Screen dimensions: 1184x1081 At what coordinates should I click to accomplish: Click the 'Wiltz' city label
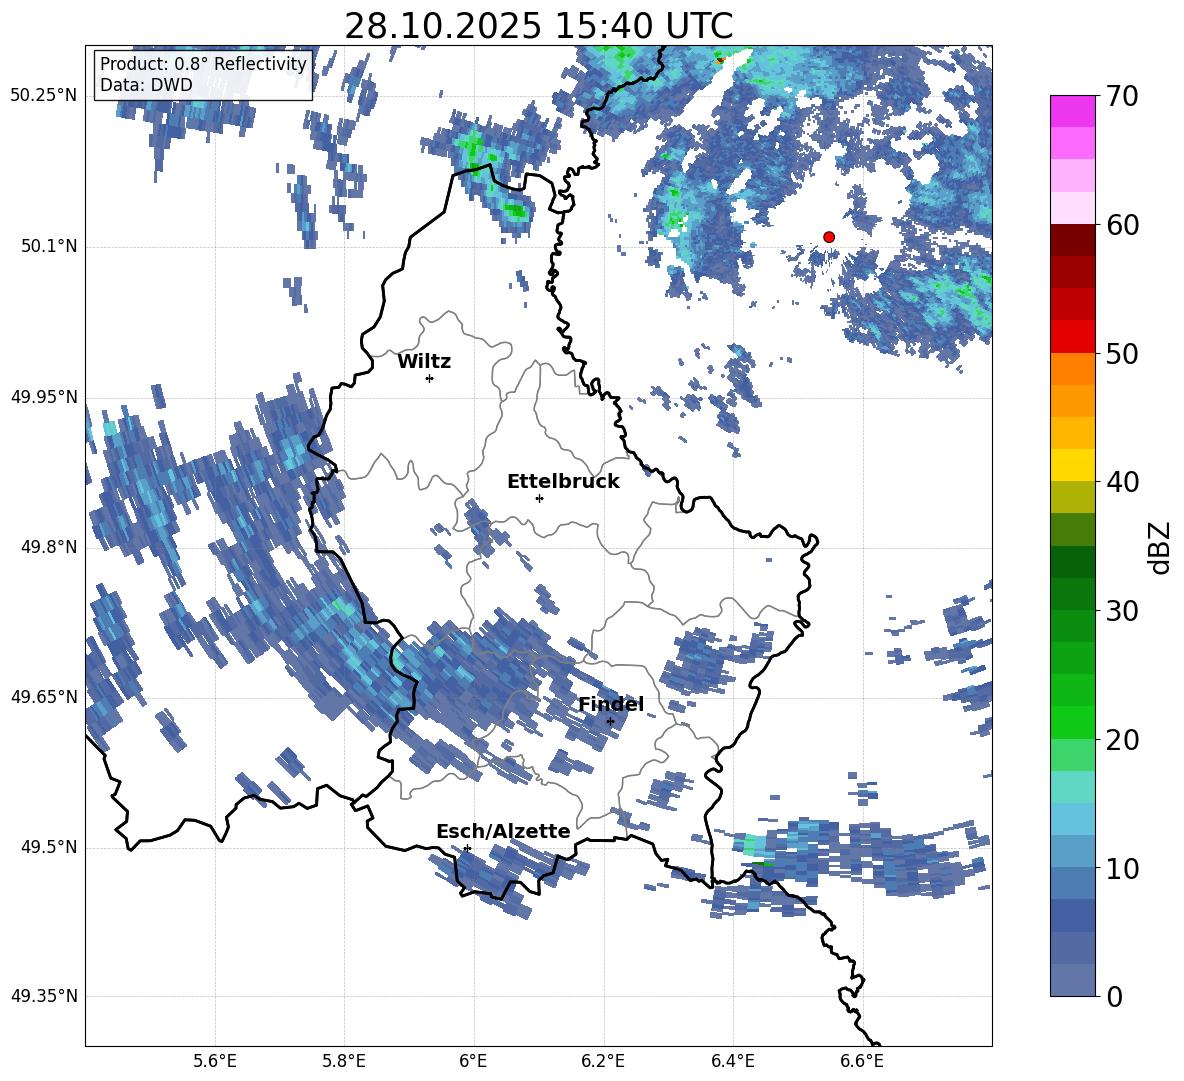424,362
